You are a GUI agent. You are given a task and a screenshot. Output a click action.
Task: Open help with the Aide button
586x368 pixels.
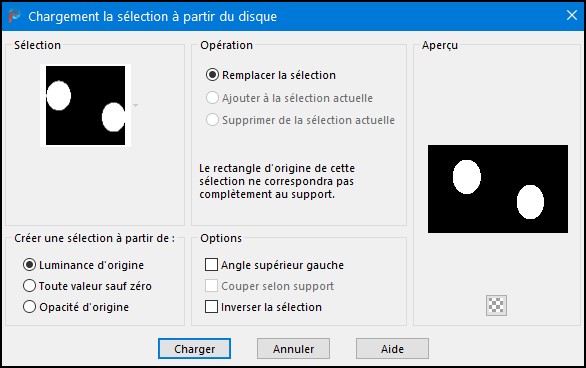(392, 349)
